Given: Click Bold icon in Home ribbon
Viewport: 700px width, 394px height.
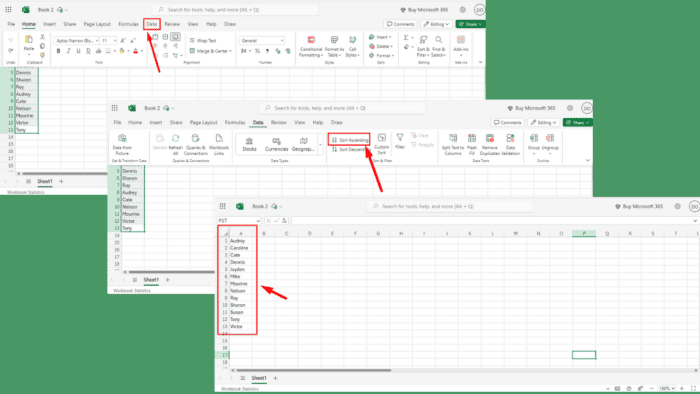Looking at the screenshot, I should [58, 51].
